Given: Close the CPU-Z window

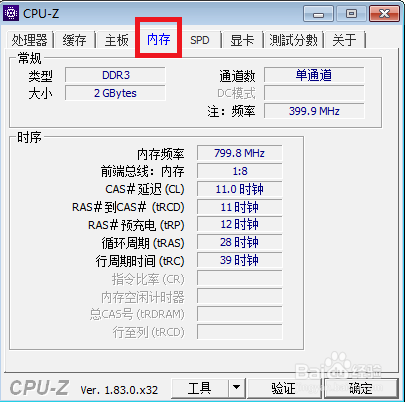Looking at the screenshot, I should point(384,14).
